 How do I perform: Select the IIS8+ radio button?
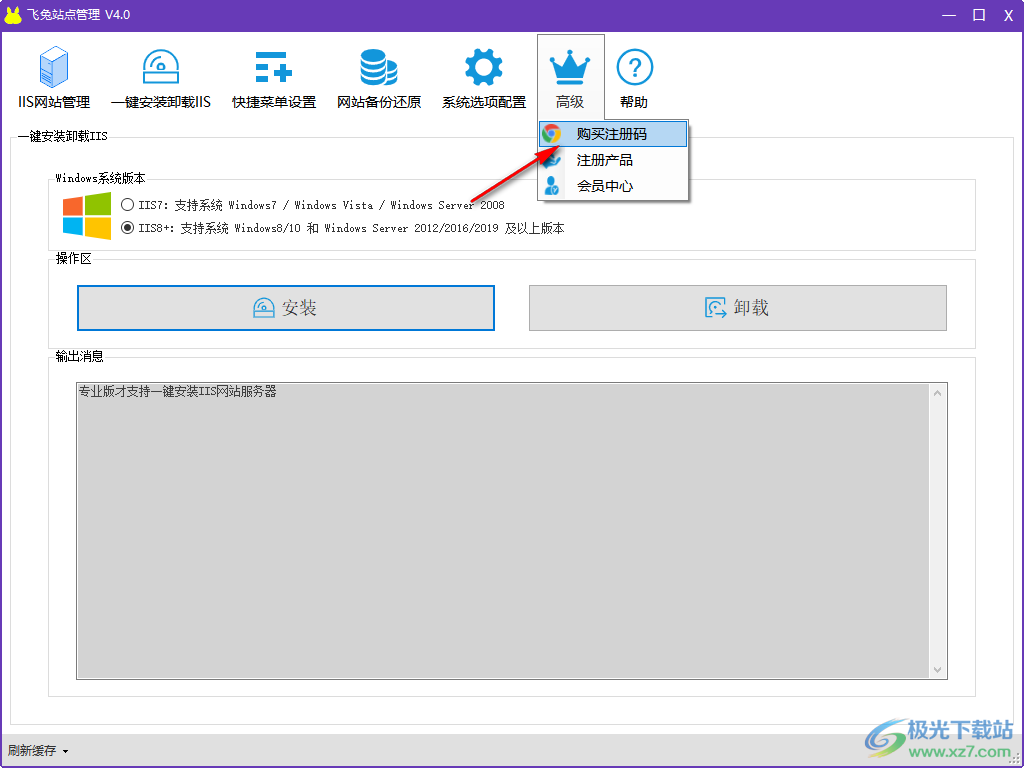pos(128,228)
